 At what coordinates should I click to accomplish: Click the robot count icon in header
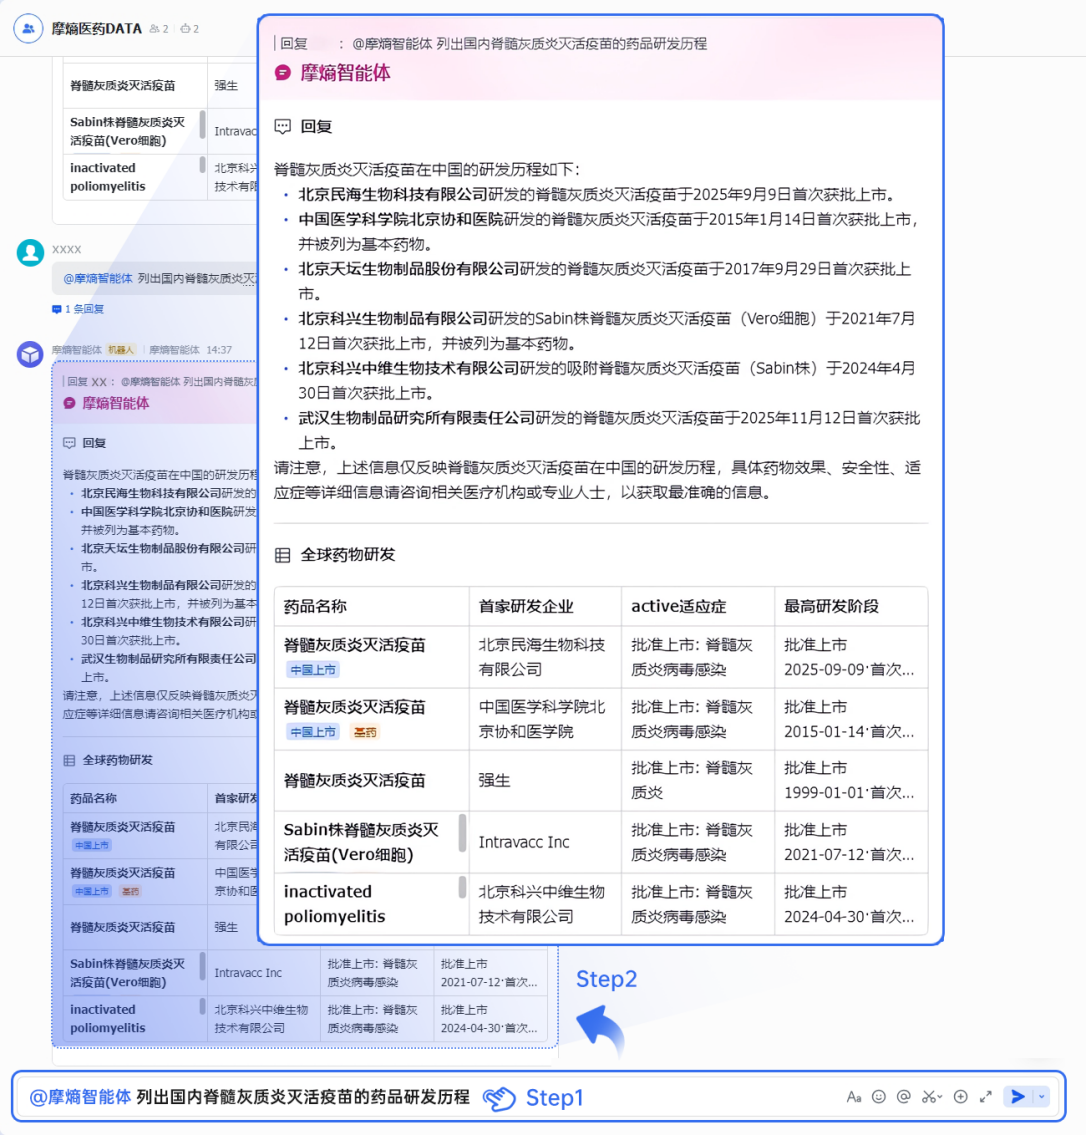[185, 29]
